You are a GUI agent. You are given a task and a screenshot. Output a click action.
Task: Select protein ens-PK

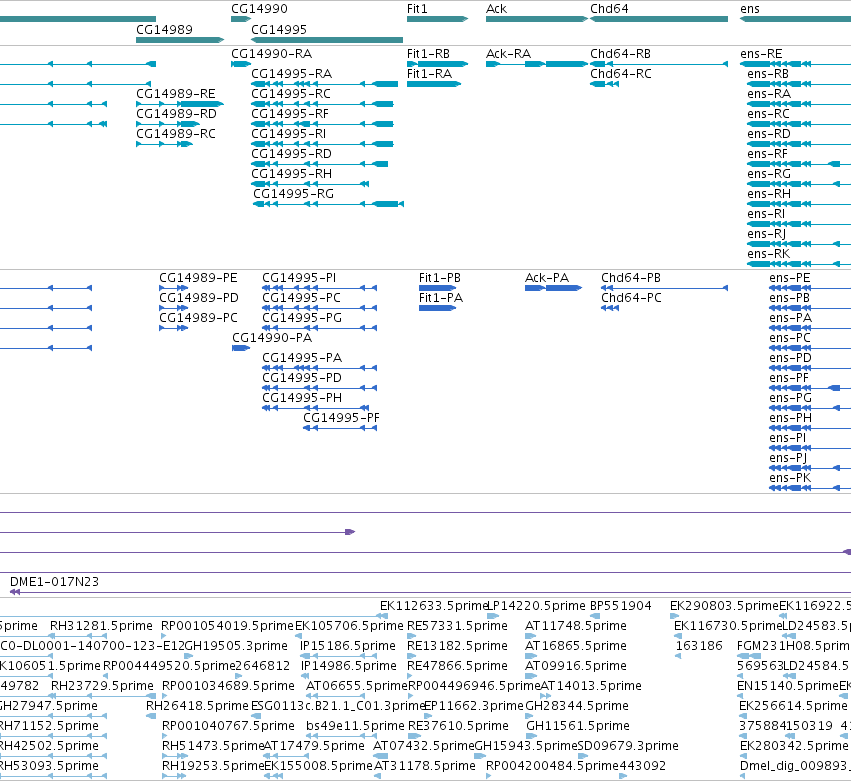[810, 488]
